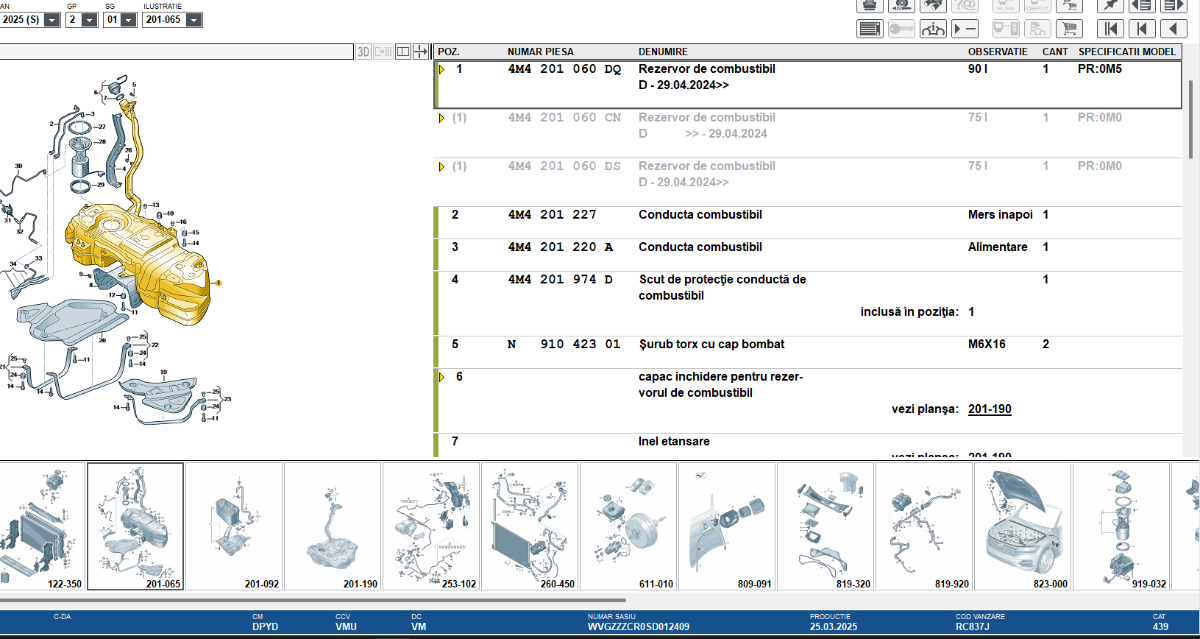The image size is (1200, 639).
Task: Click the OBSERVATIE column header
Action: [997, 51]
